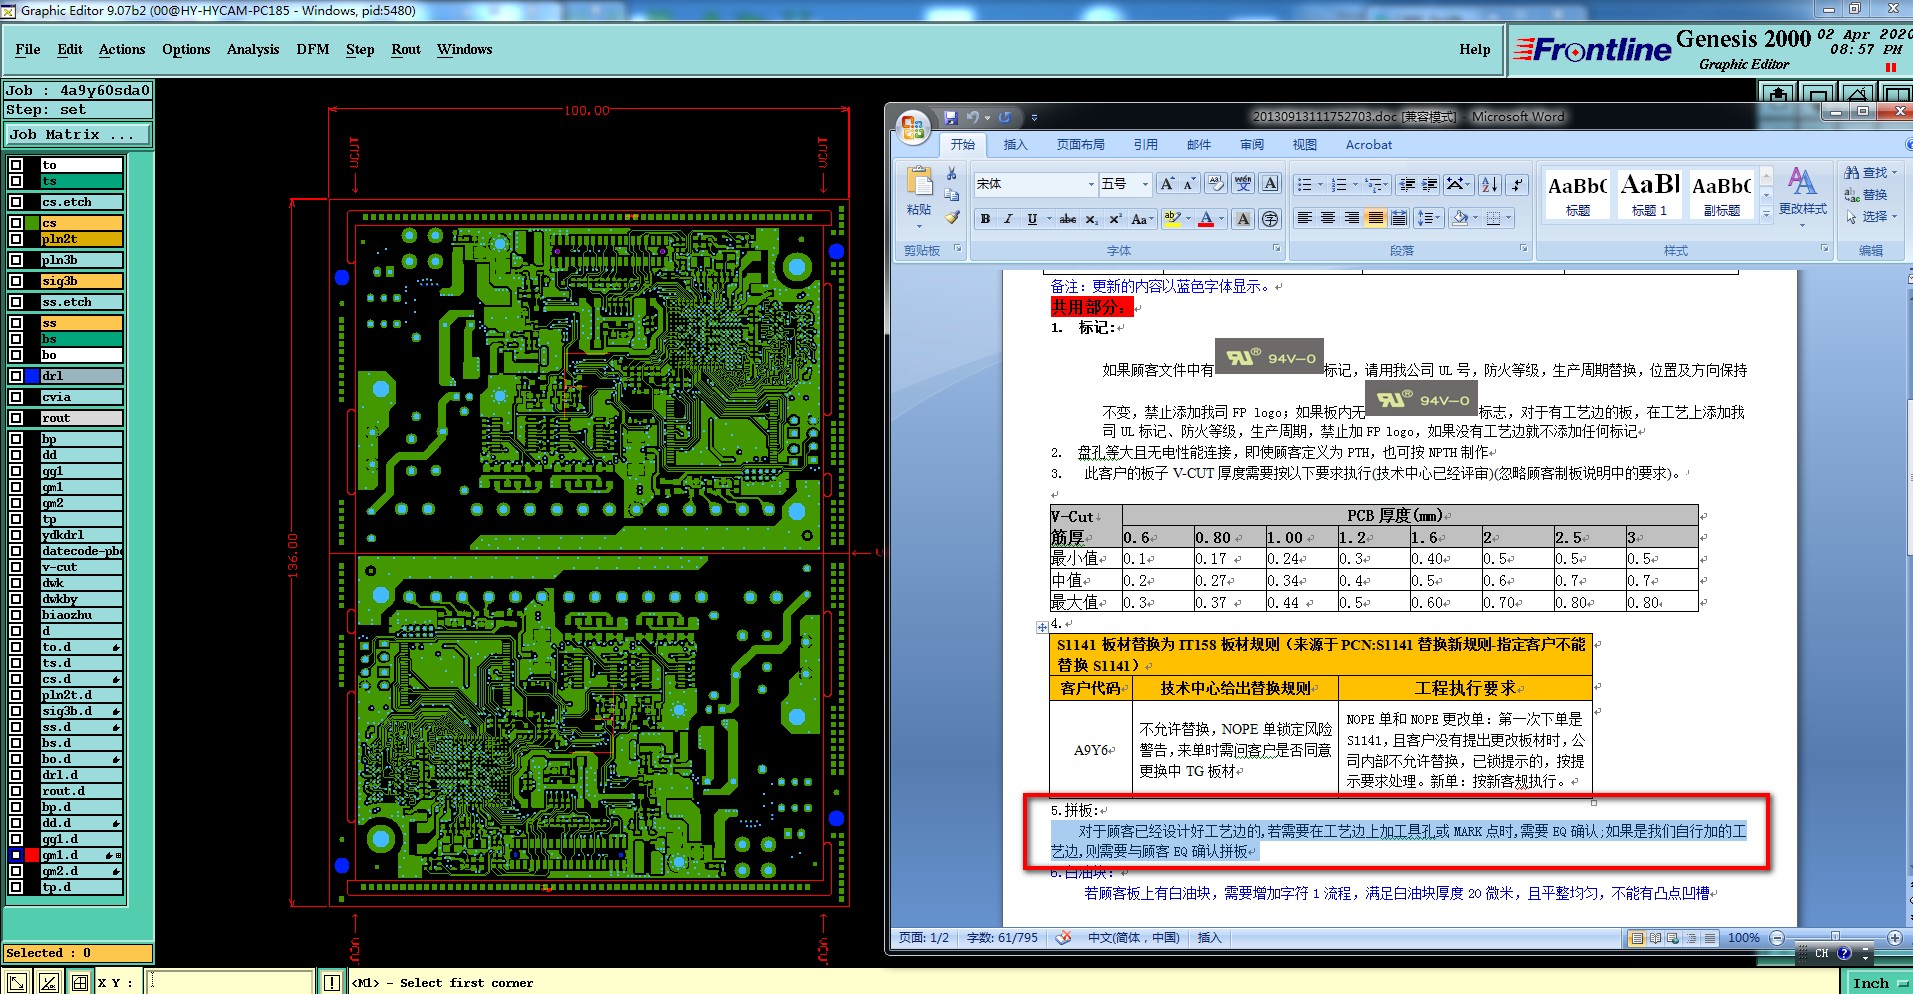Align text right in Word

[1352, 218]
